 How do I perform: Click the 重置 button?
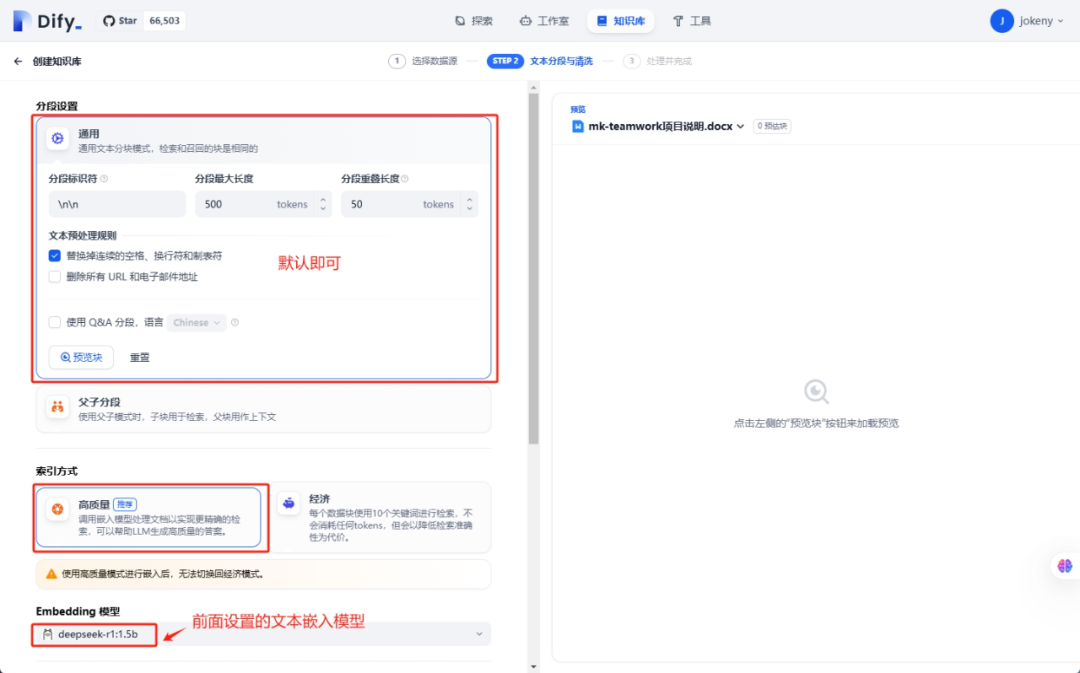(140, 358)
